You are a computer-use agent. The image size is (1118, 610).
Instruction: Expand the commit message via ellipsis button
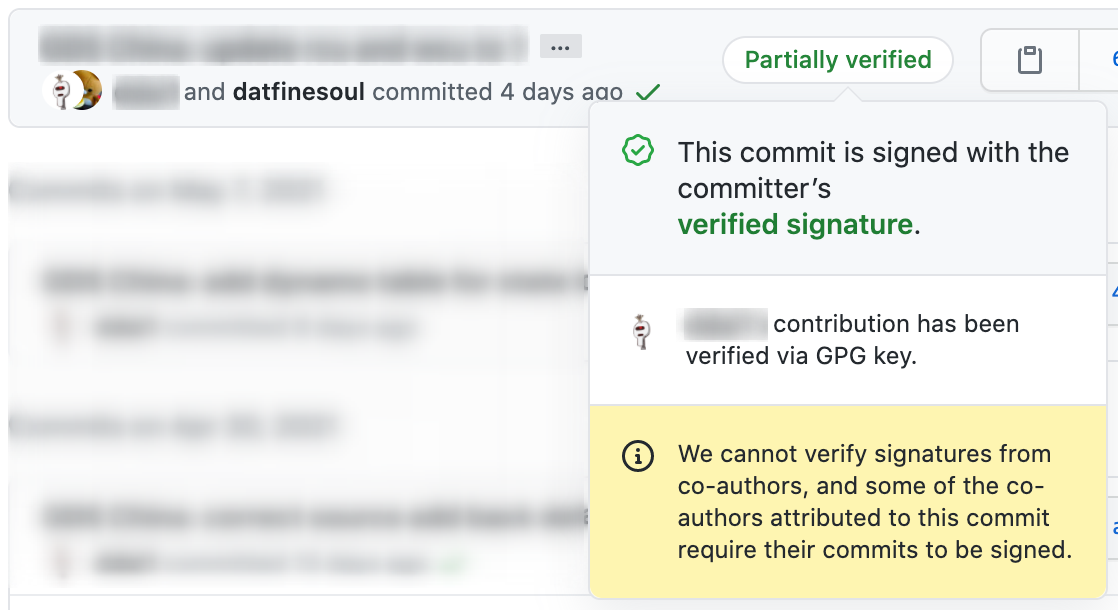click(x=560, y=46)
